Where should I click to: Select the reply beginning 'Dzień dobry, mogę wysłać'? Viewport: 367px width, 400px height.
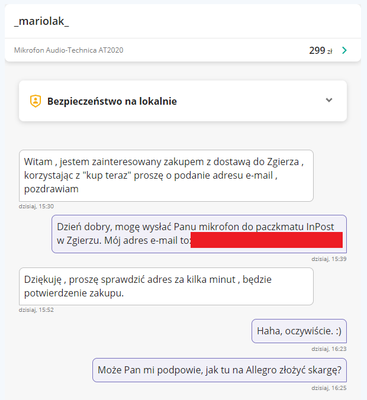pos(199,234)
